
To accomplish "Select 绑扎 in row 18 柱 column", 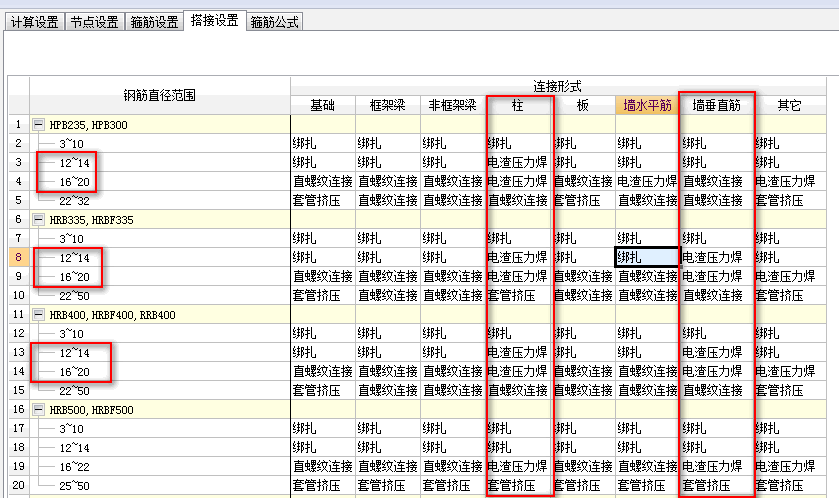I will tap(518, 447).
